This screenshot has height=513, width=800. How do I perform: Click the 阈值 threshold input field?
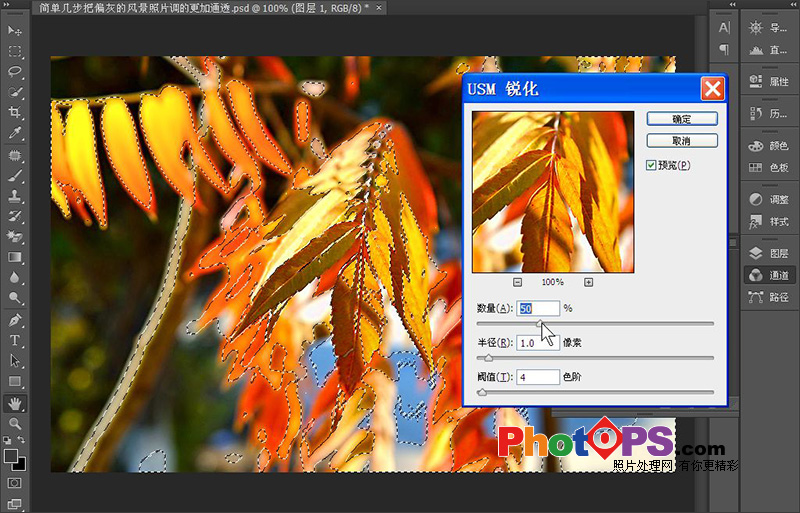tap(538, 377)
